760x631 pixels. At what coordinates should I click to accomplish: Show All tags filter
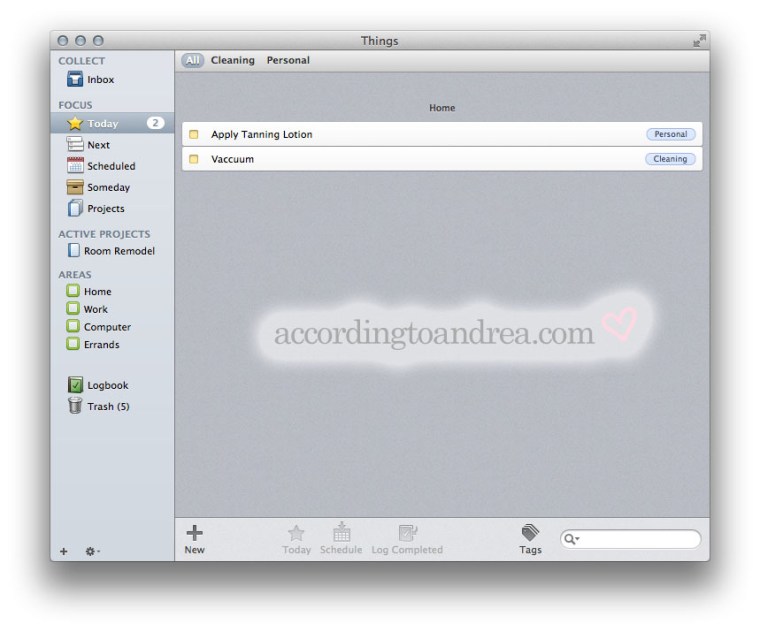click(x=192, y=60)
